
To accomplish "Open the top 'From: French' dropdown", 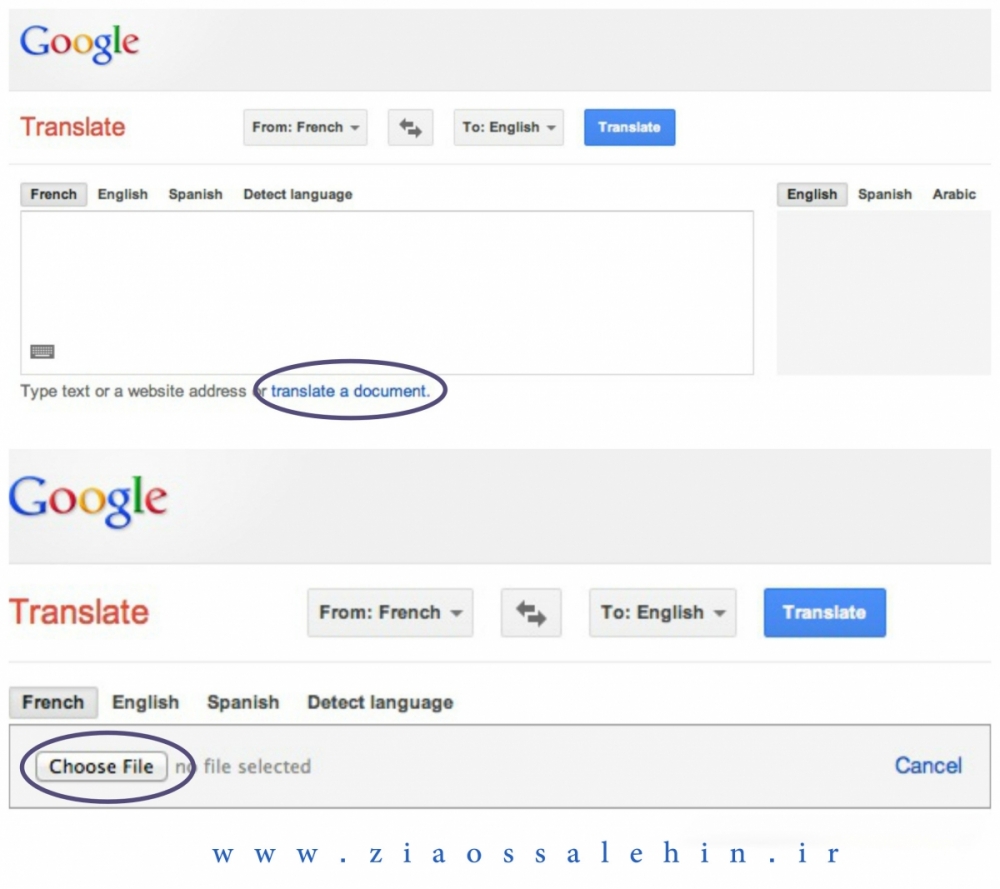I will pos(305,128).
